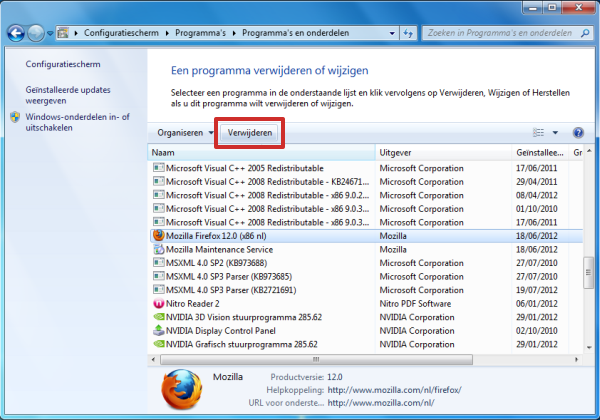
Task: Click Productversie value 12.0
Action: click(334, 377)
